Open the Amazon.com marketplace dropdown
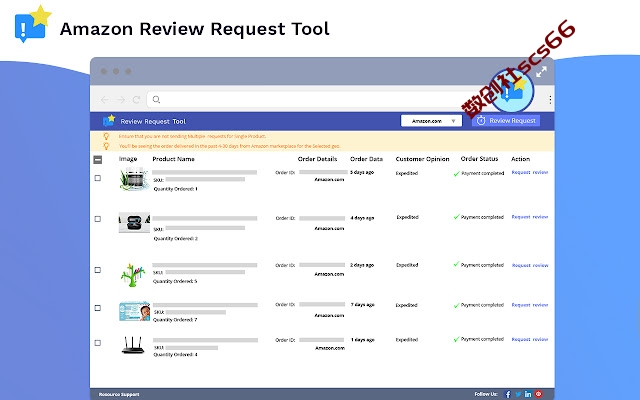 click(431, 121)
